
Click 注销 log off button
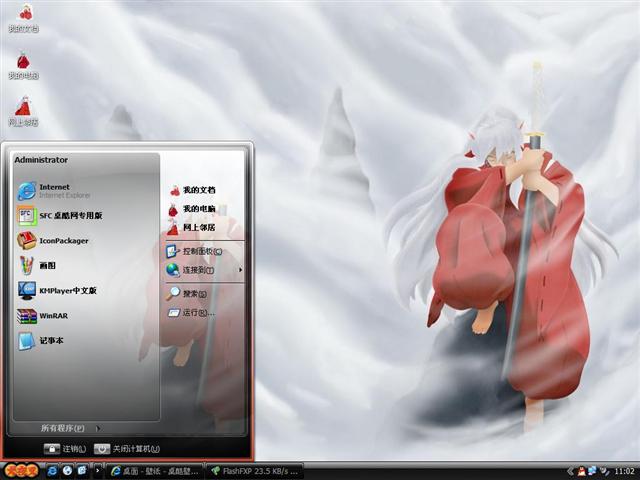coord(64,449)
